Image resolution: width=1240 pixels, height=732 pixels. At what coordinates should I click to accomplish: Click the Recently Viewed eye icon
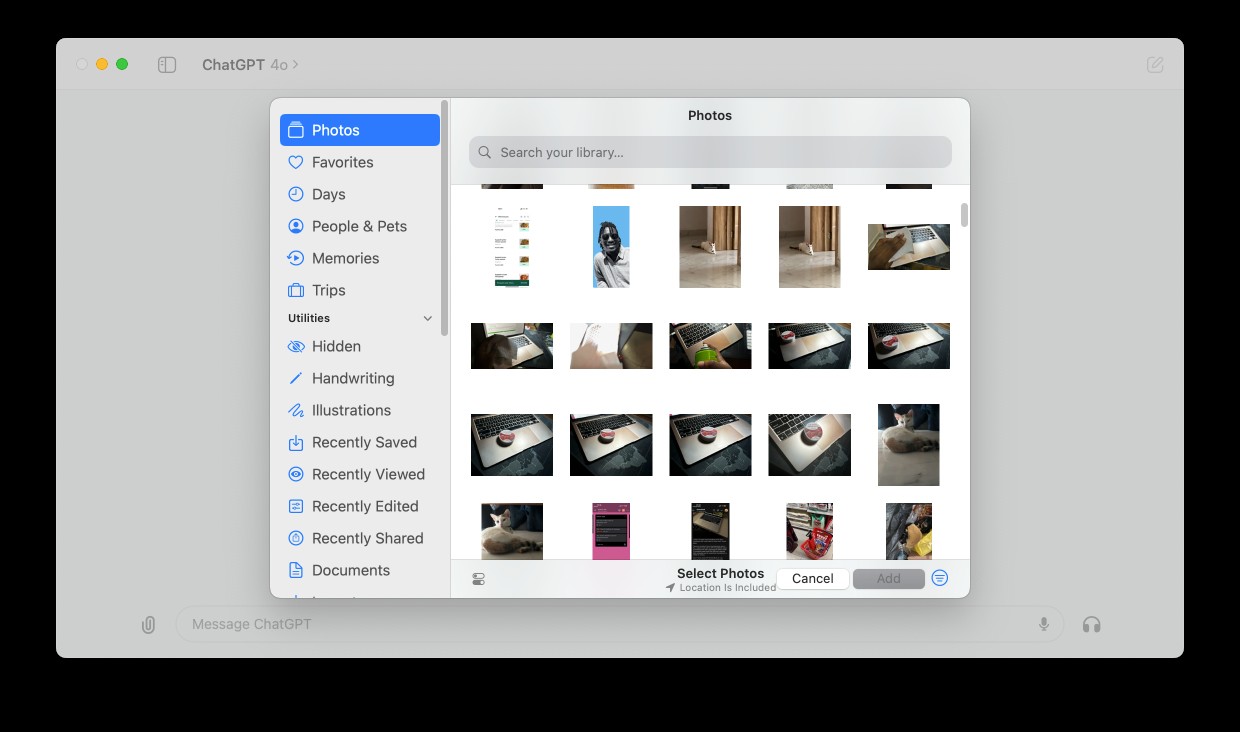(296, 474)
